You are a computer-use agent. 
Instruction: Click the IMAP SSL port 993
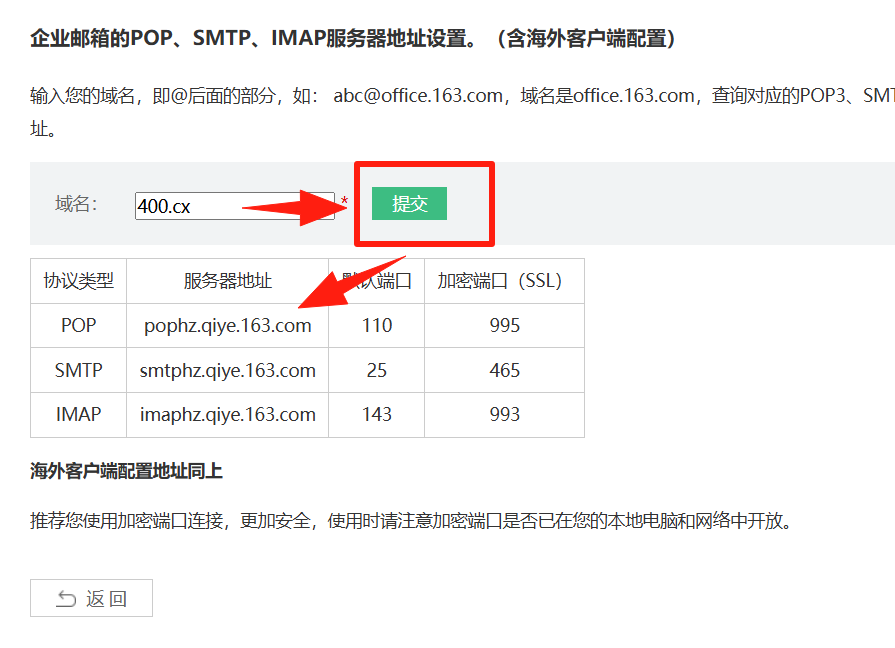click(505, 414)
